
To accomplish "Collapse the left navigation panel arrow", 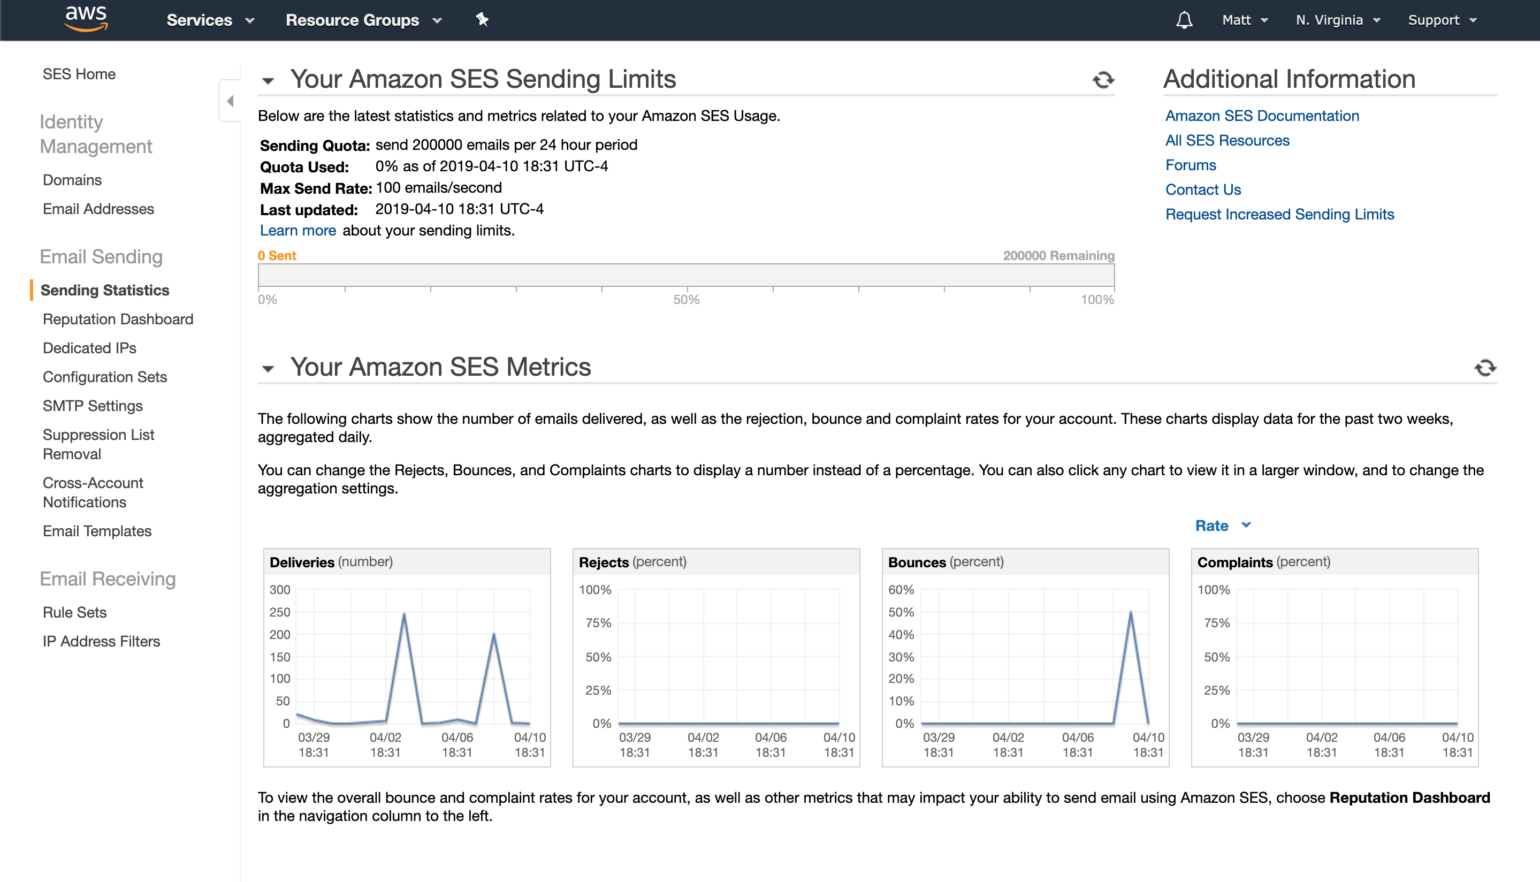I will pos(230,101).
